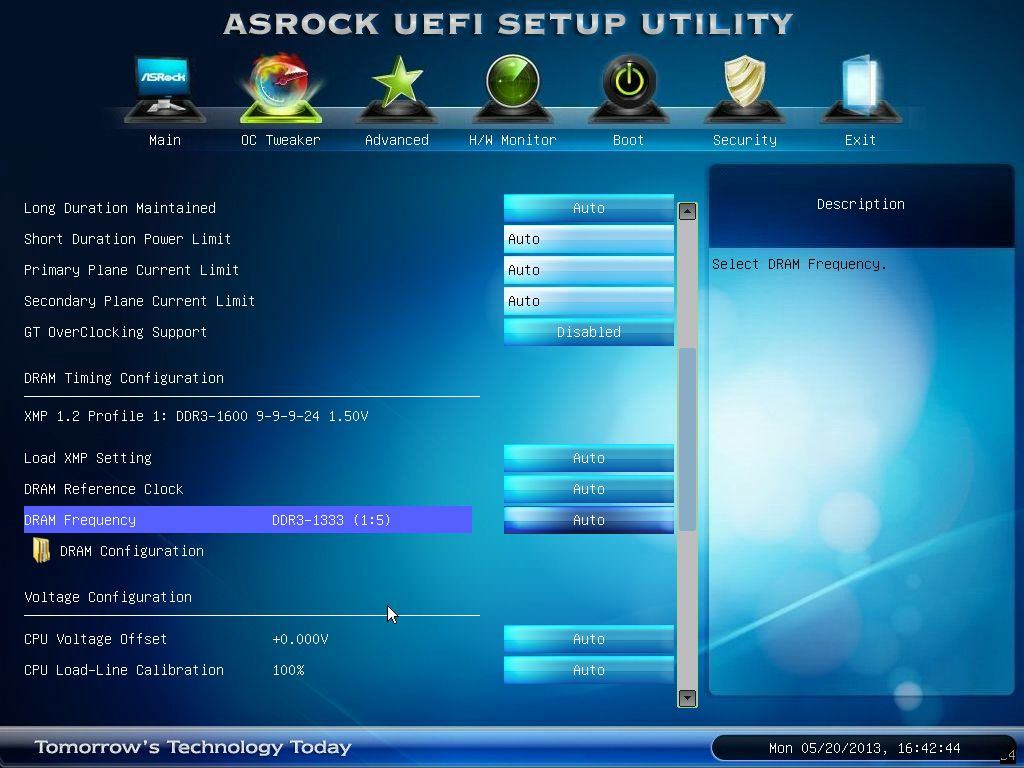The width and height of the screenshot is (1024, 768).
Task: Switch to the Boot tab label
Action: pyautogui.click(x=628, y=140)
